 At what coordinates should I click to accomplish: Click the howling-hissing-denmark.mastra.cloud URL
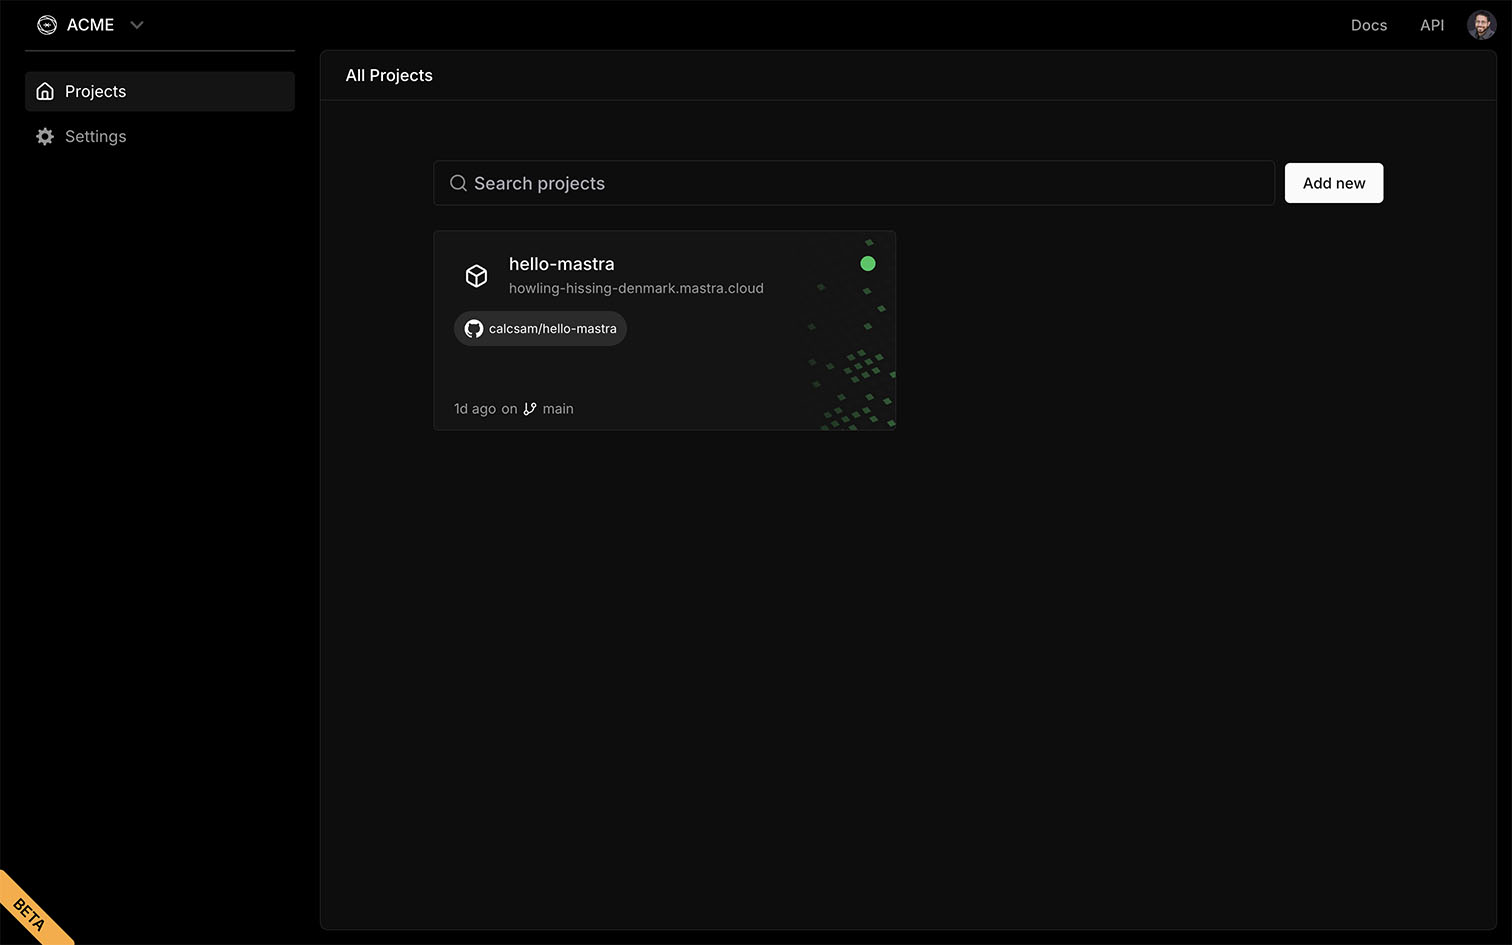pyautogui.click(x=636, y=288)
